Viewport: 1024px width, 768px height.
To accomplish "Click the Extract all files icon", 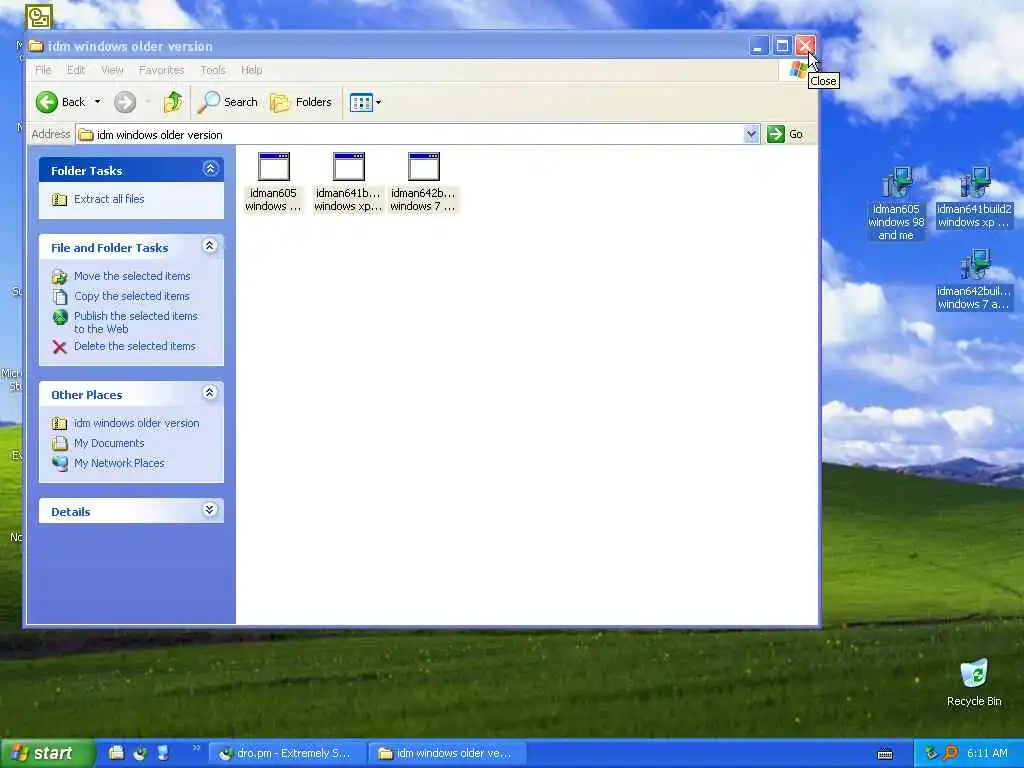I will [59, 199].
